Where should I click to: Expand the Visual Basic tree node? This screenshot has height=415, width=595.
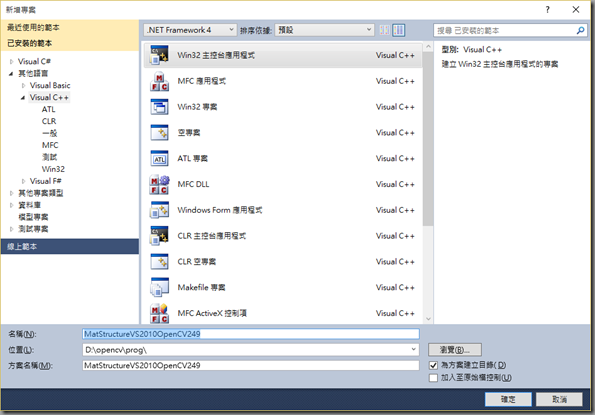24,86
